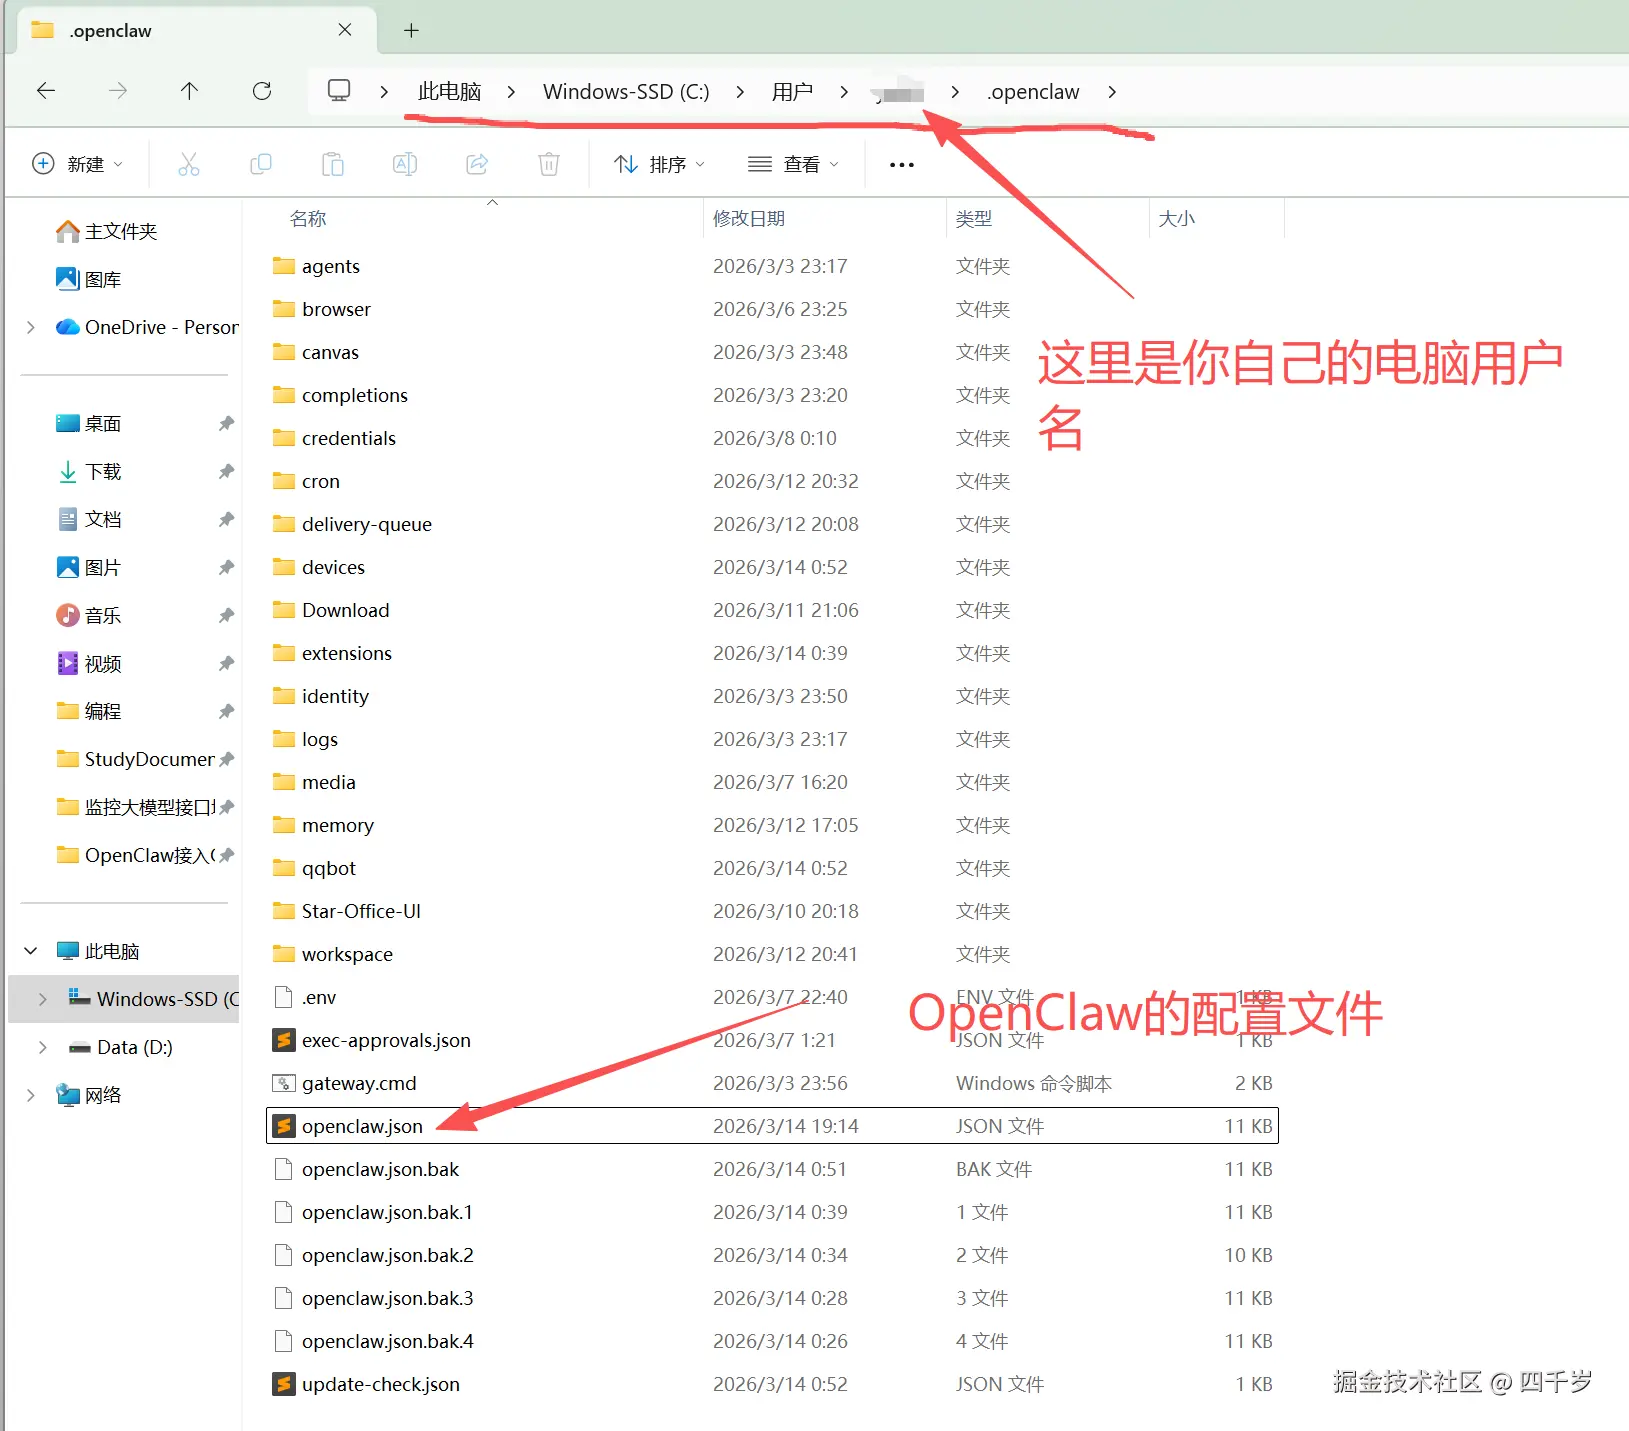Viewport: 1629px width, 1431px height.
Task: Click the Cut (scissors) icon
Action: pyautogui.click(x=189, y=163)
